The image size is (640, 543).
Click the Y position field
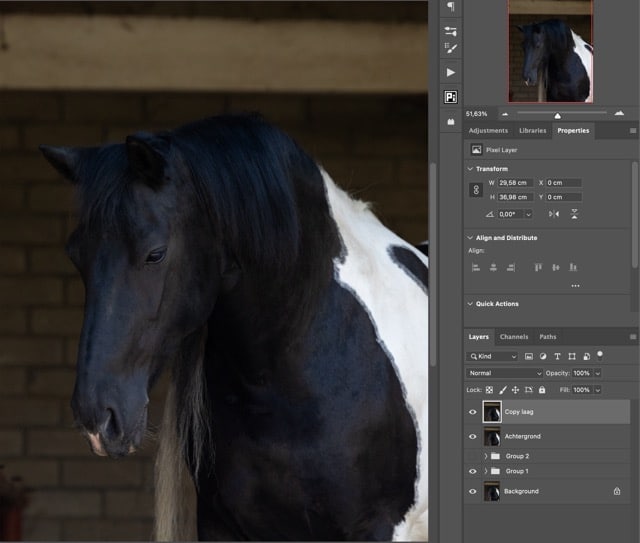(x=564, y=197)
